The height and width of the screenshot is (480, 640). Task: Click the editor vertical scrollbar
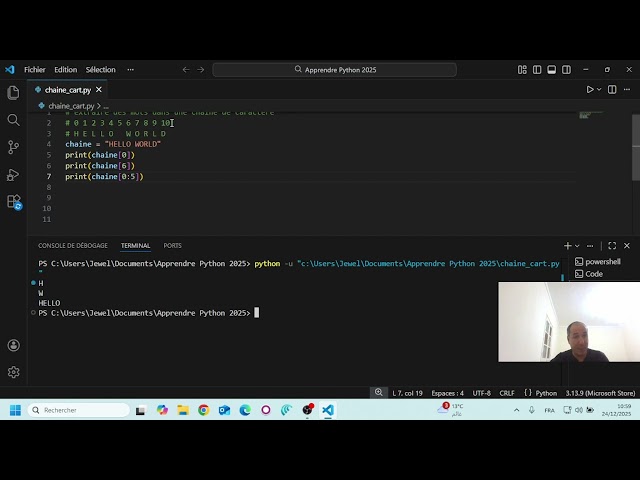click(x=636, y=147)
